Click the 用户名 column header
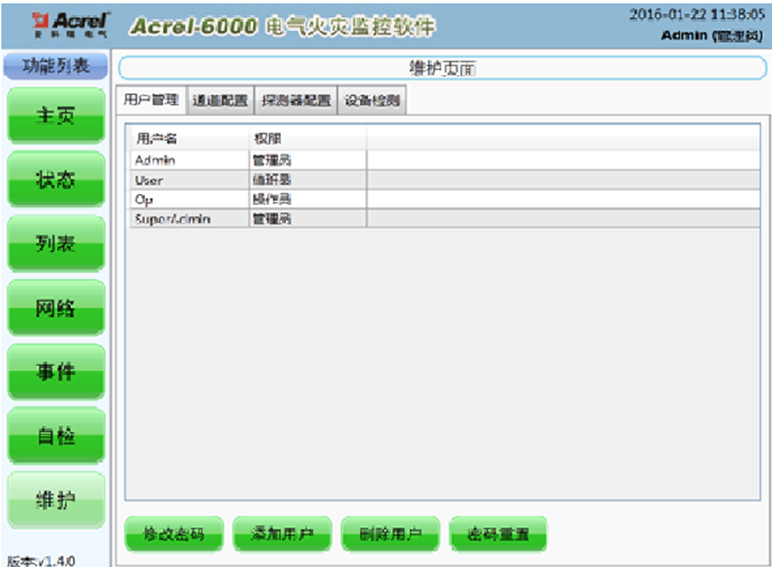This screenshot has width=772, height=567. tap(156, 139)
